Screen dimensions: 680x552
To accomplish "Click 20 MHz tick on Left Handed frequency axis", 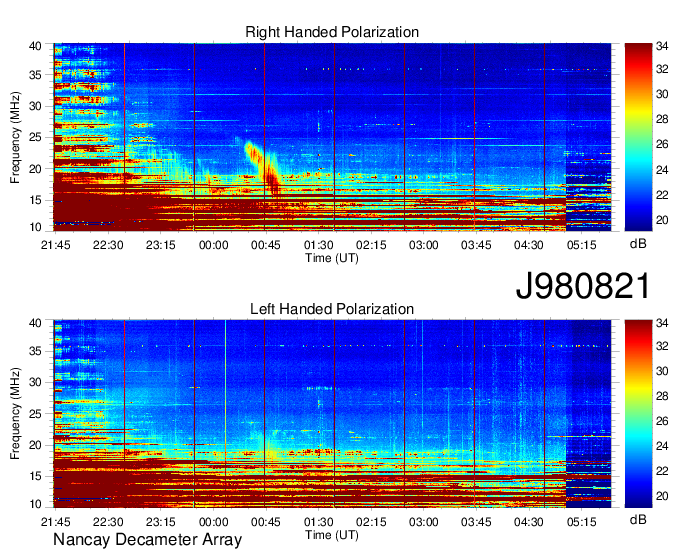I will (35, 445).
